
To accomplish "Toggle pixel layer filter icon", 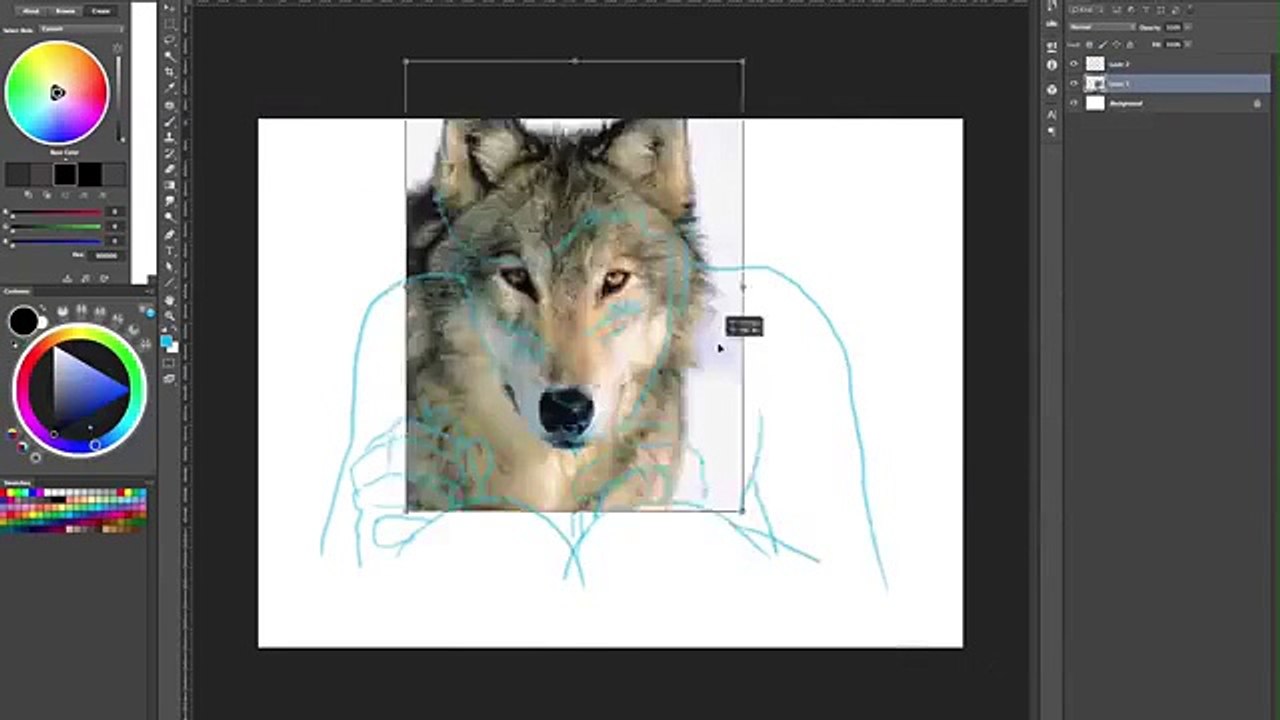I will point(1116,10).
